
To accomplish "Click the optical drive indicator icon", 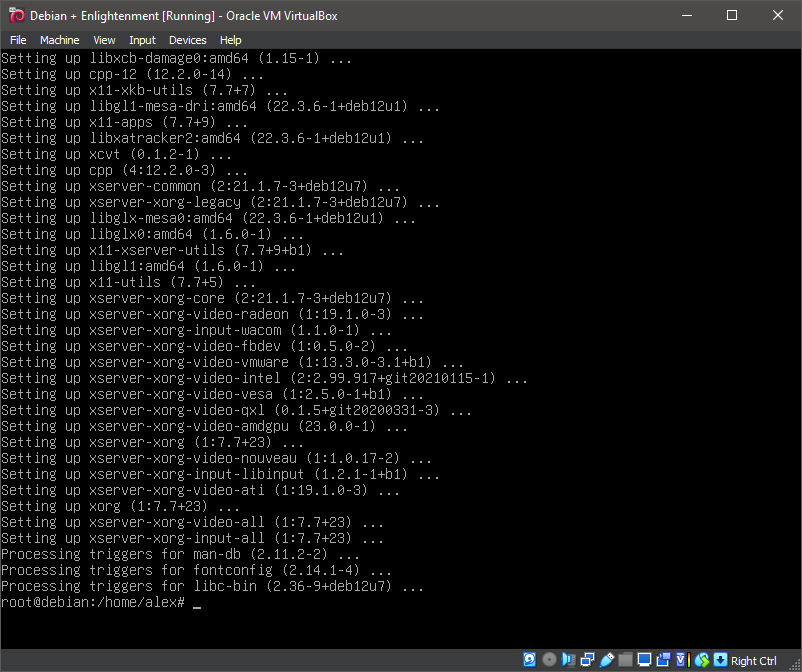I will [x=548, y=660].
